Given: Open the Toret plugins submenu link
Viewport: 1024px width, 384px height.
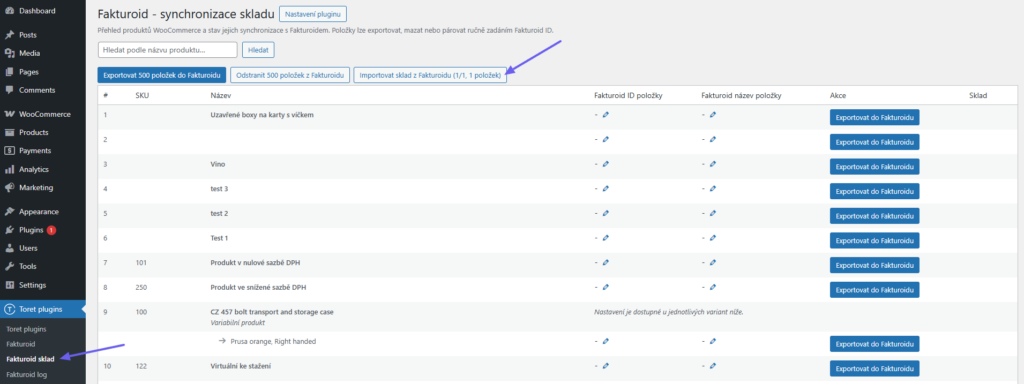Looking at the screenshot, I should point(26,328).
